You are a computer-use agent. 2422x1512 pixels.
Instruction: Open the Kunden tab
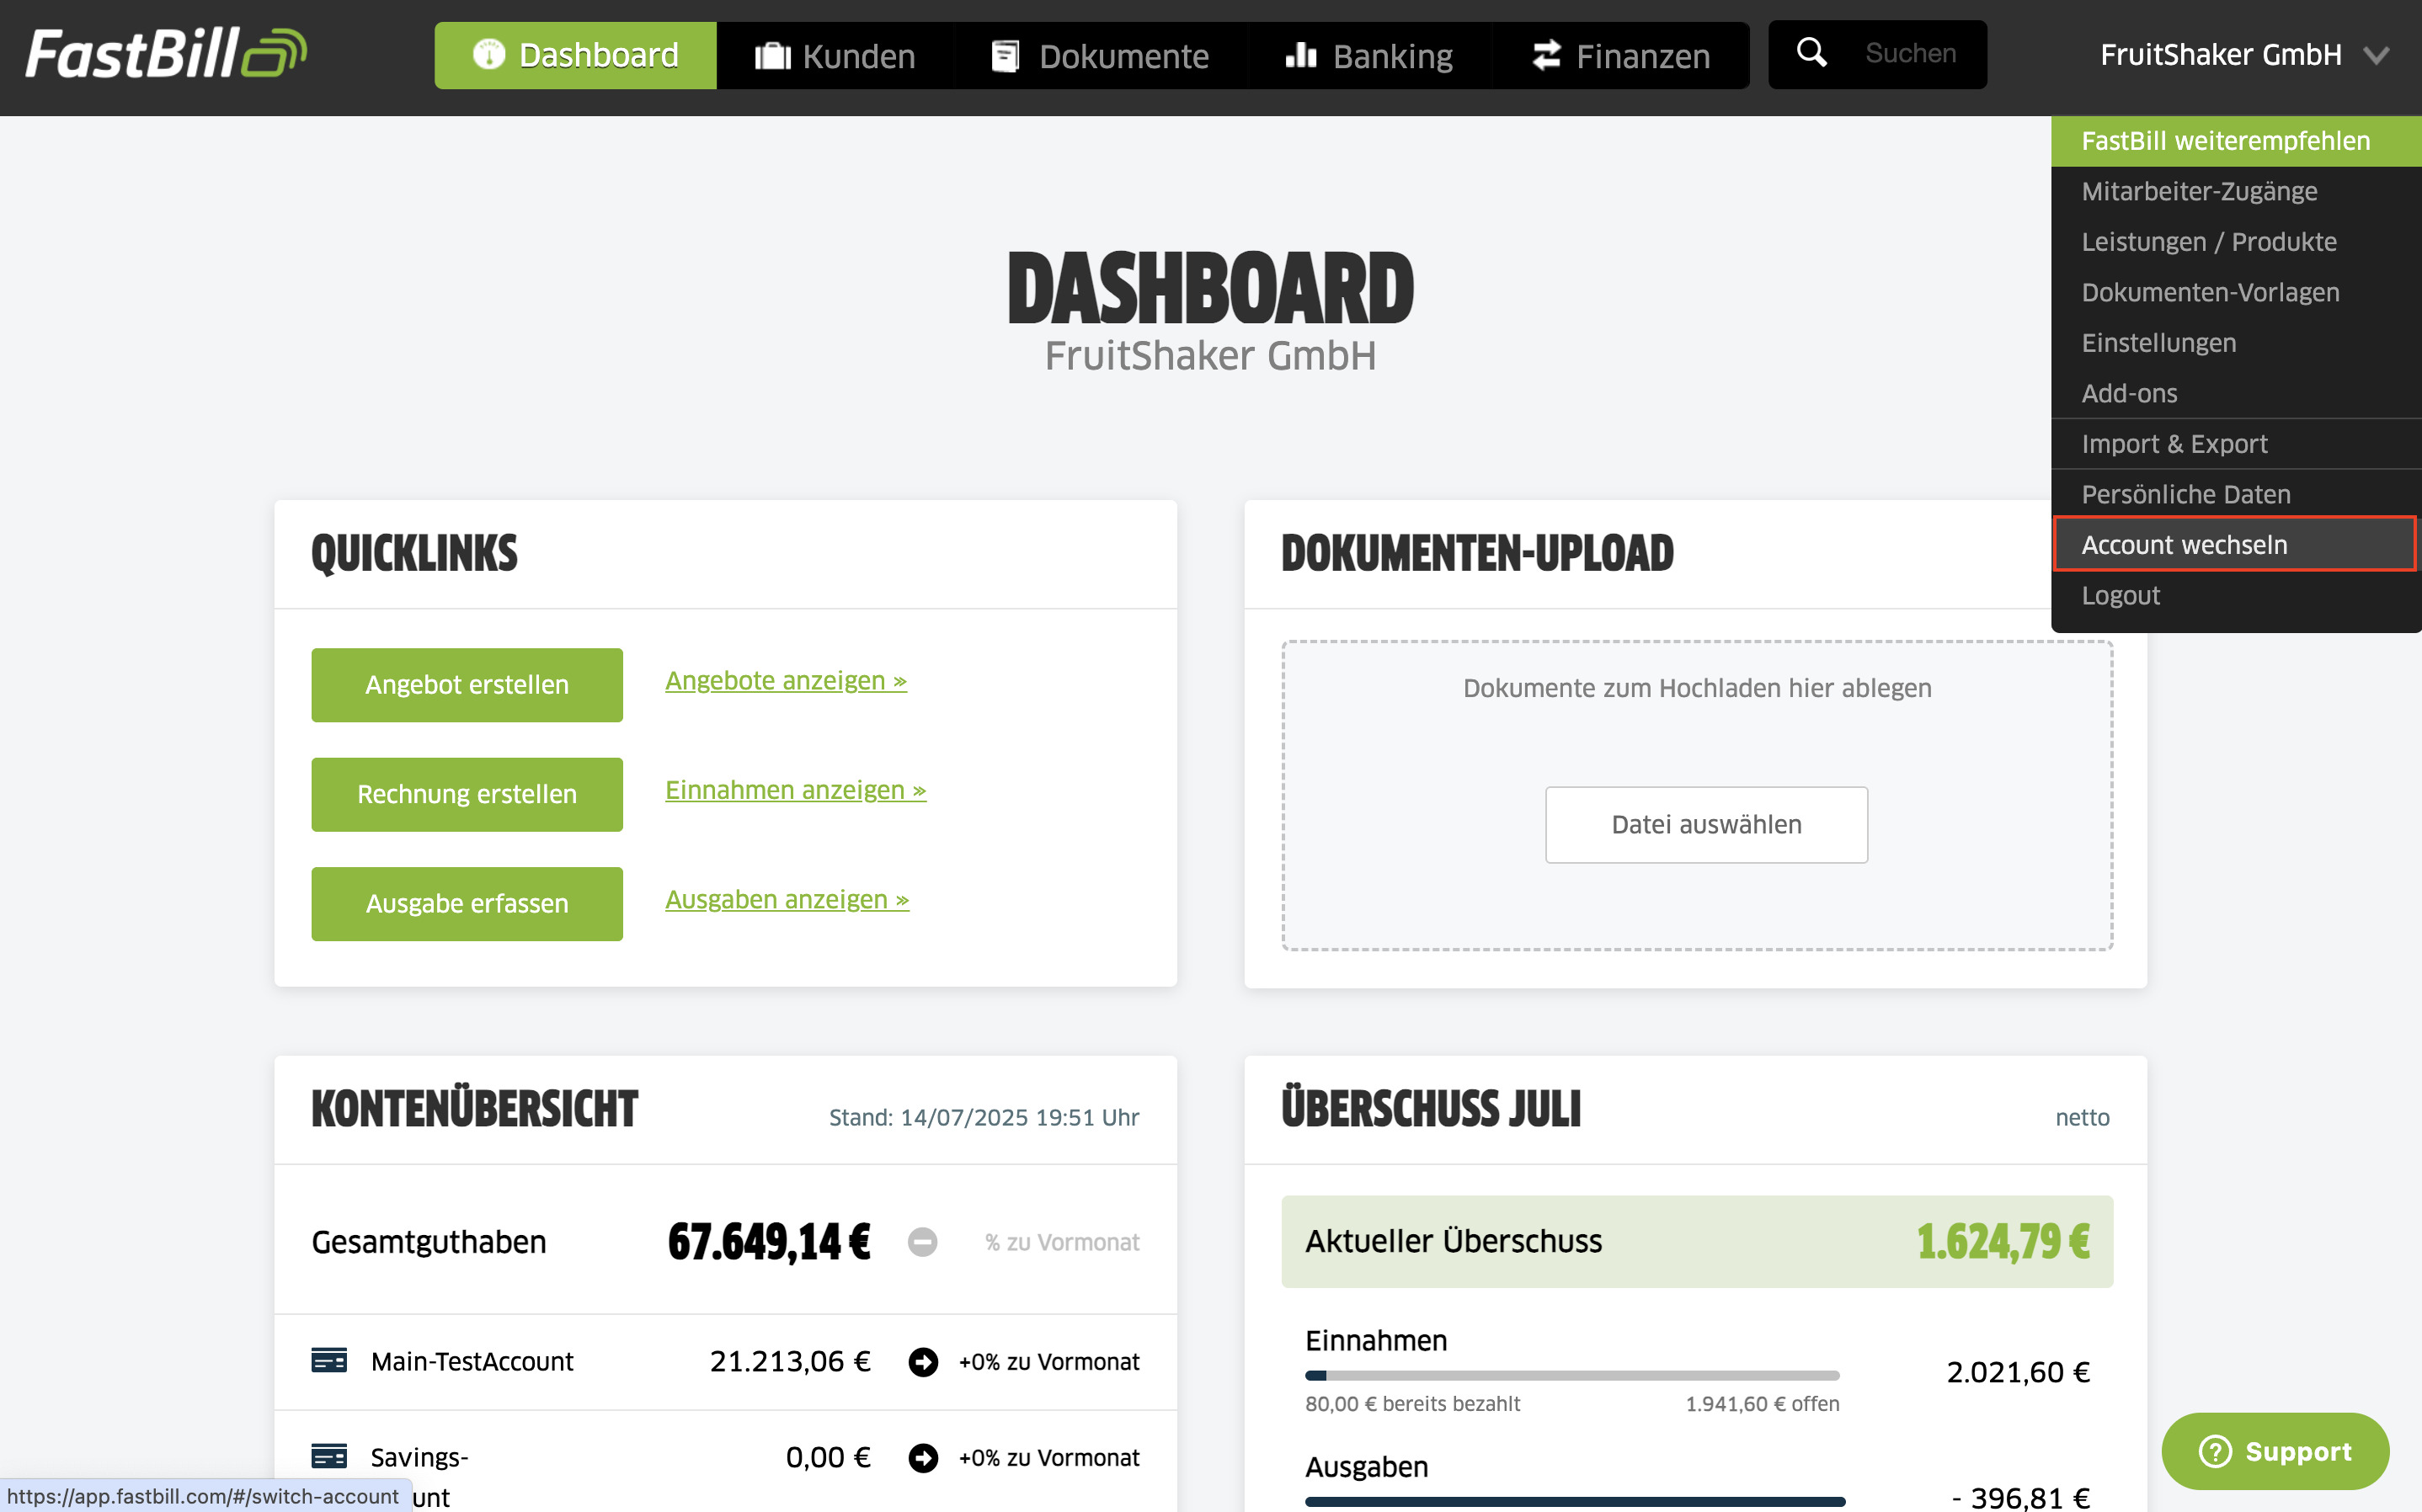pos(835,56)
